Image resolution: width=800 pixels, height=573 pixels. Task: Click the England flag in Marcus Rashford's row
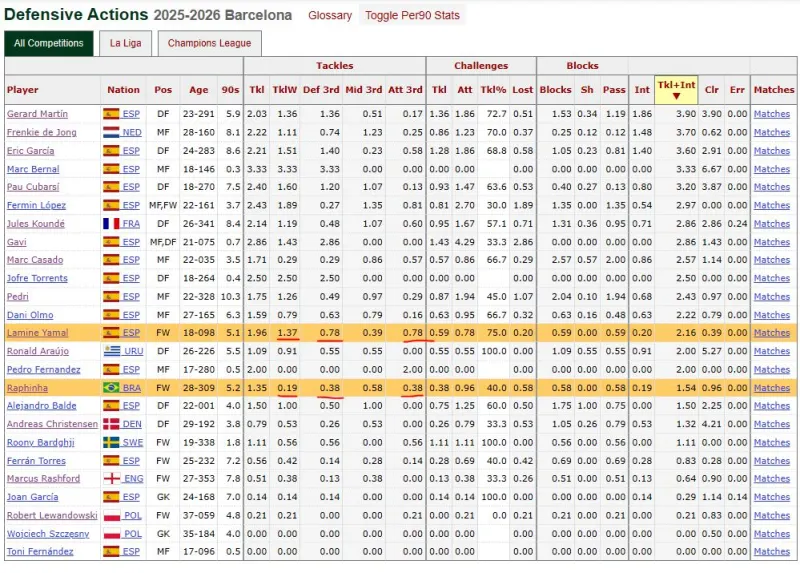point(111,479)
